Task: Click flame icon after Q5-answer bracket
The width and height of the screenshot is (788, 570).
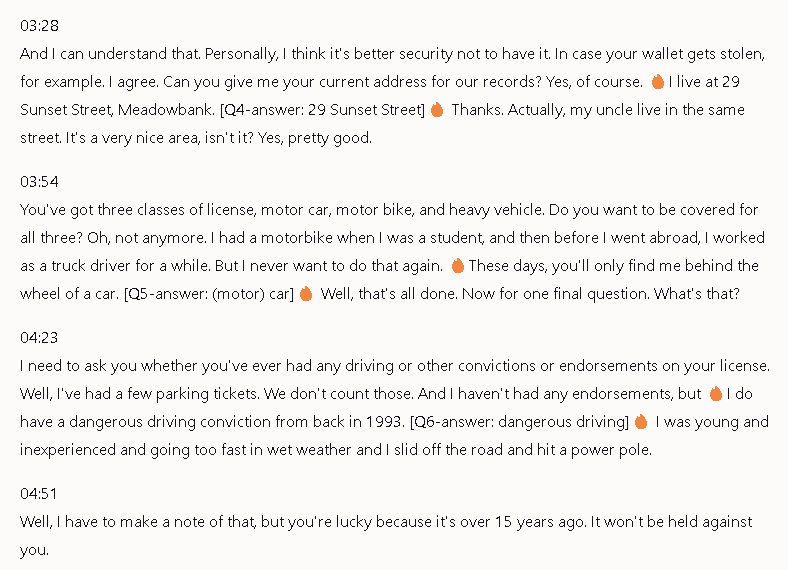Action: tap(306, 294)
